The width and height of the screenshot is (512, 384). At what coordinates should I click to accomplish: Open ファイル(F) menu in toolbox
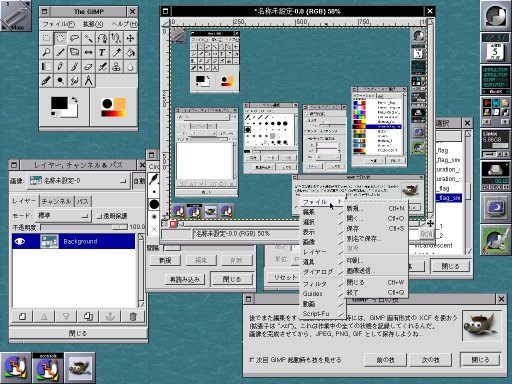(x=59, y=24)
